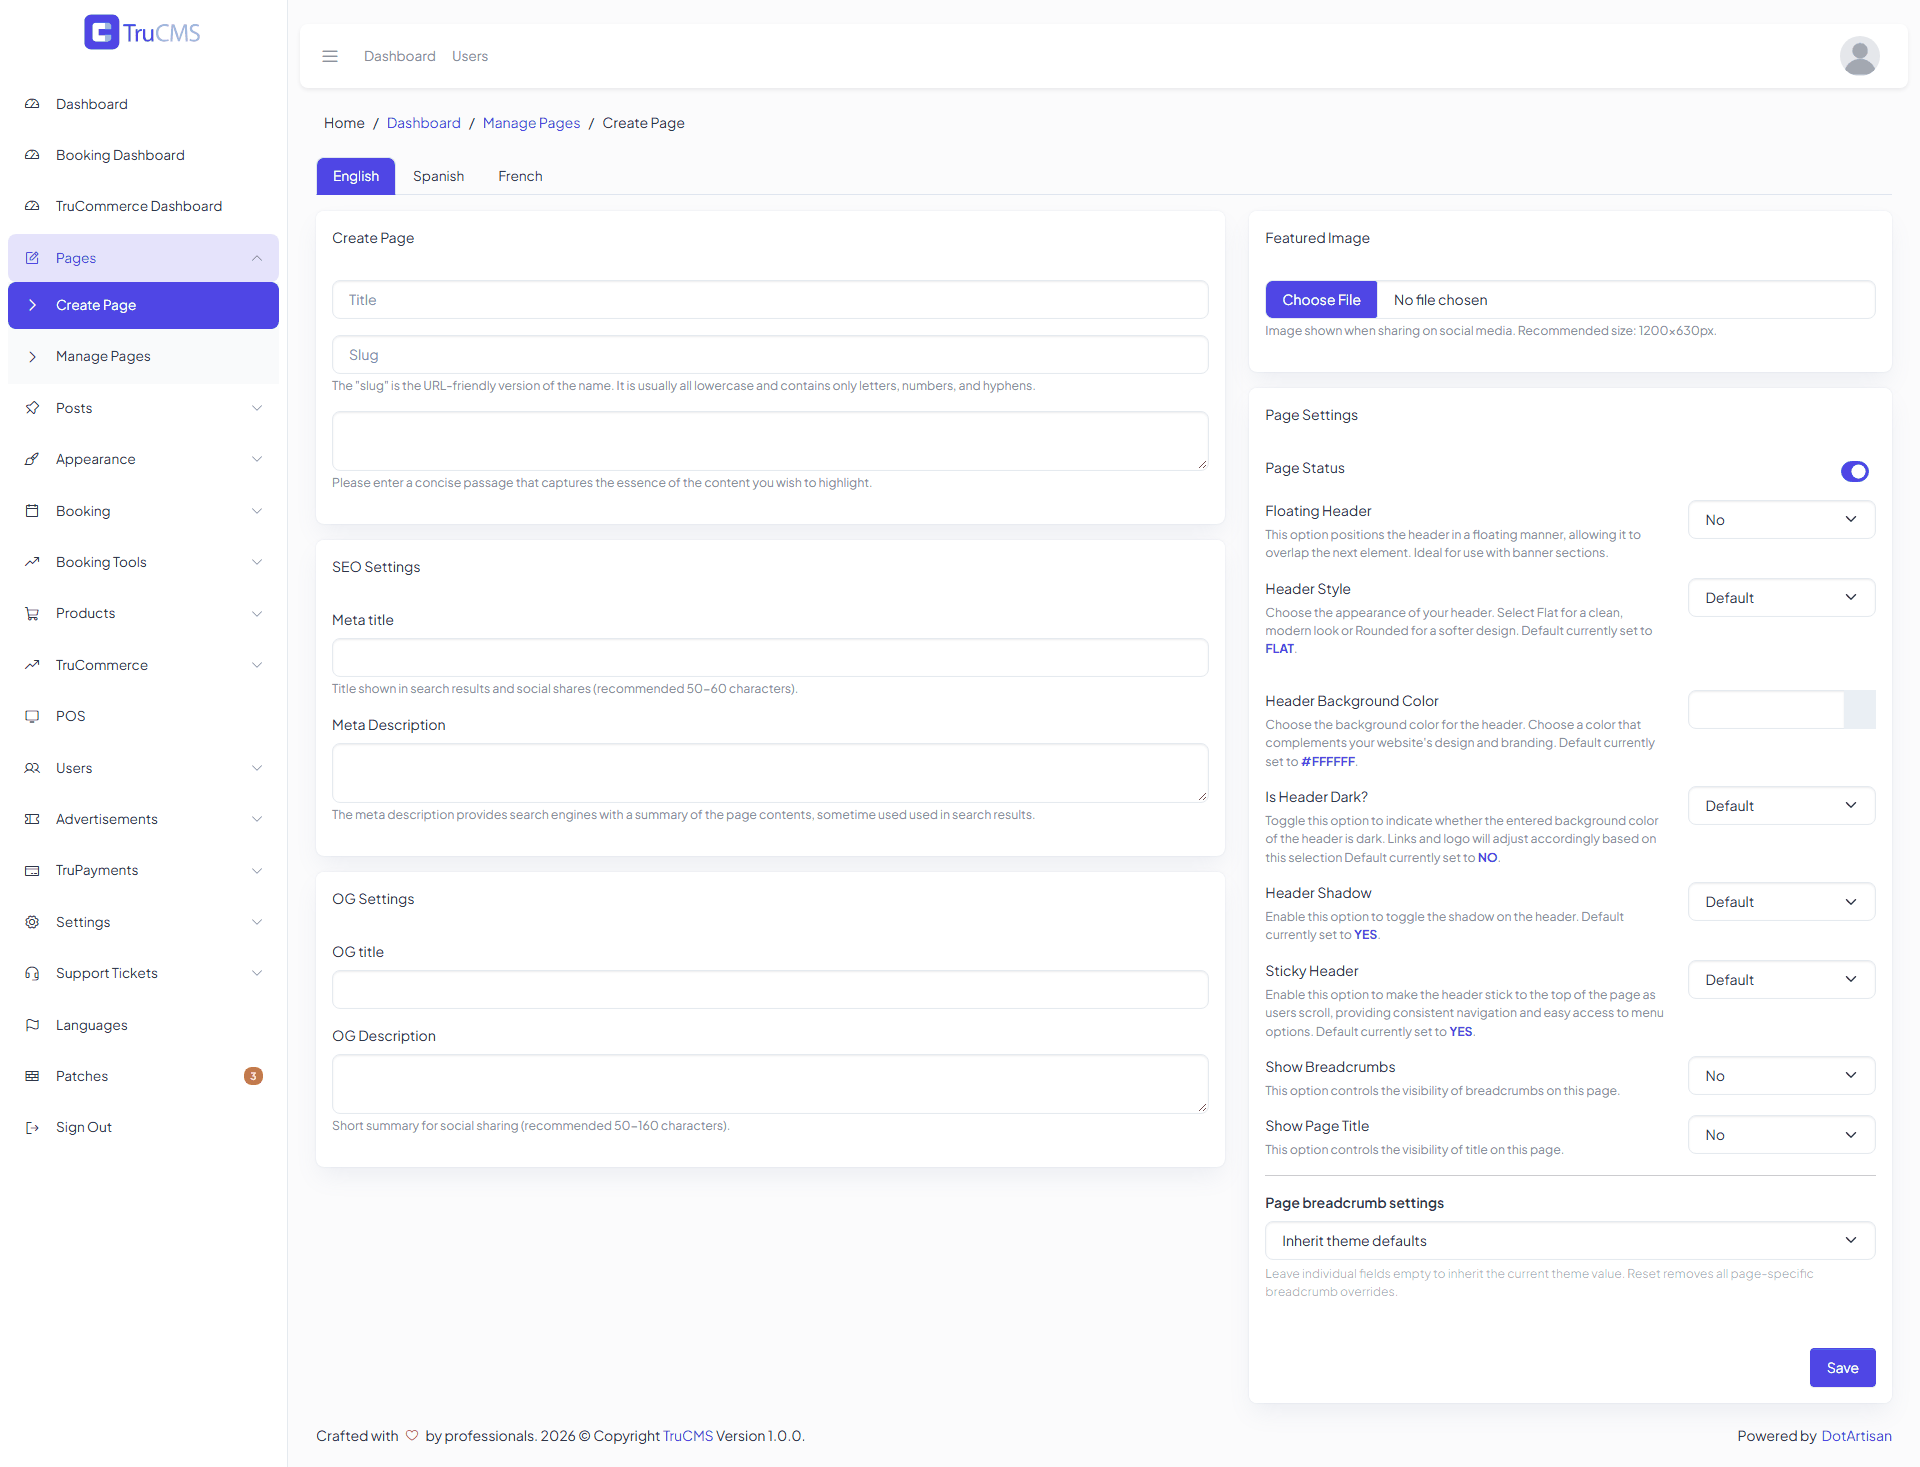Click the TruPayments card icon
1920x1467 pixels.
pyautogui.click(x=32, y=870)
